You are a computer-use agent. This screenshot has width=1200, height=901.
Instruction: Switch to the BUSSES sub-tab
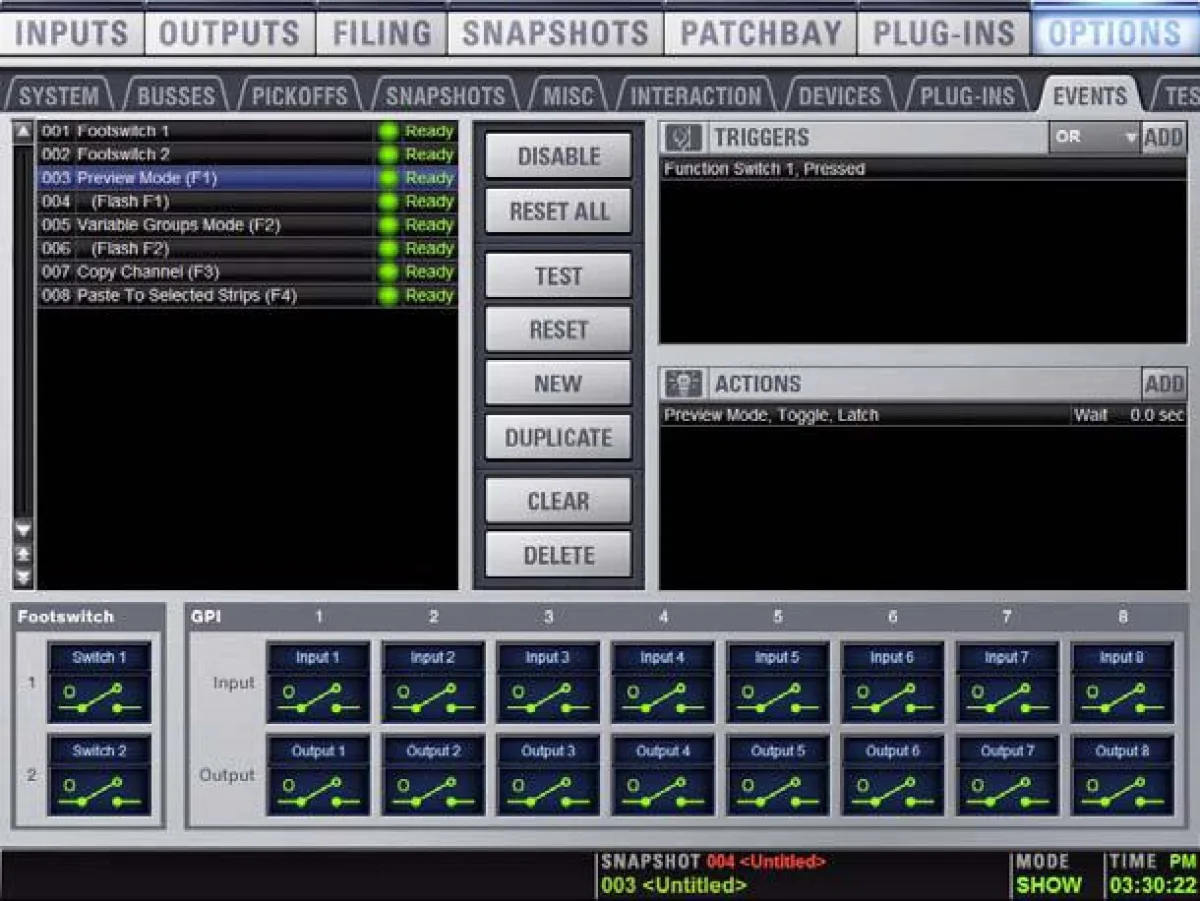pos(176,96)
